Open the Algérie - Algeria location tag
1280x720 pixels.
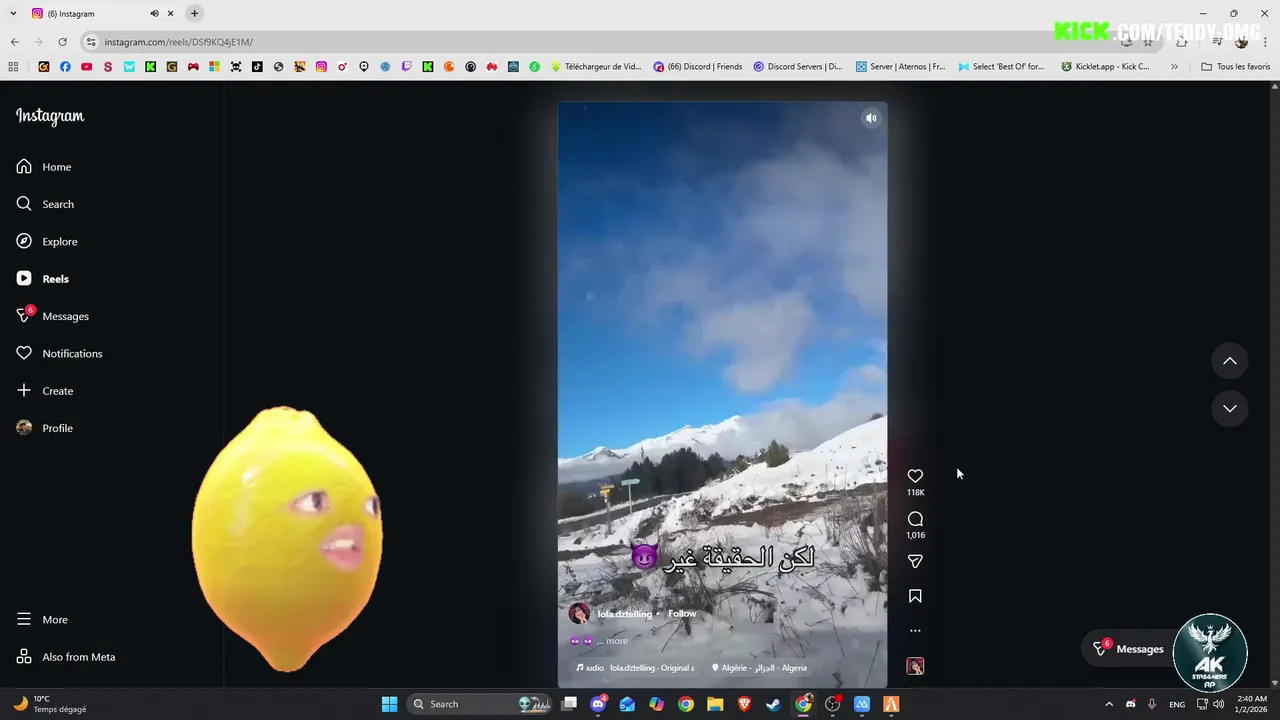tap(759, 668)
